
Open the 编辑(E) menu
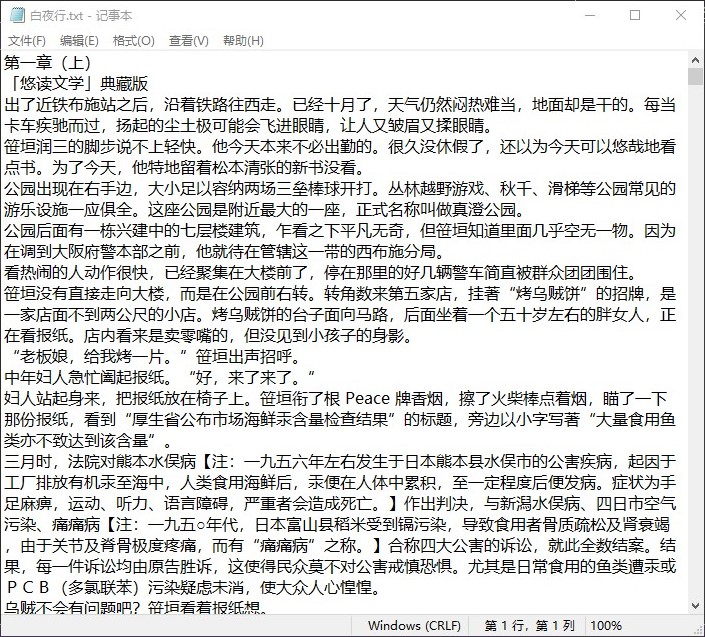(x=79, y=41)
